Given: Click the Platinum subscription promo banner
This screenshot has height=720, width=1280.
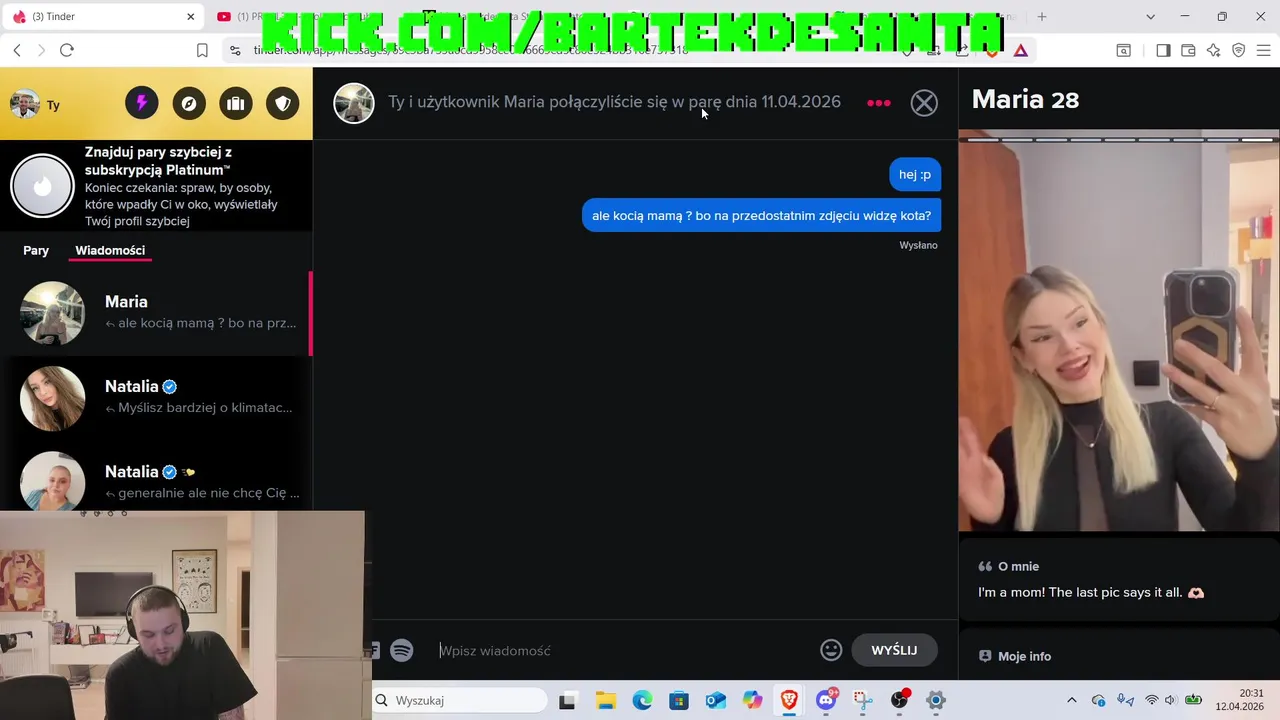Looking at the screenshot, I should 156,186.
